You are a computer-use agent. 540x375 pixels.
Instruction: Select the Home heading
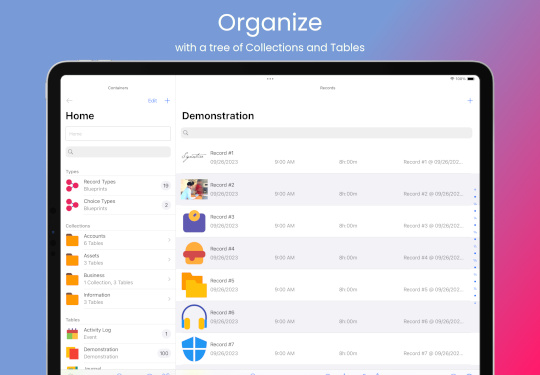(x=80, y=116)
